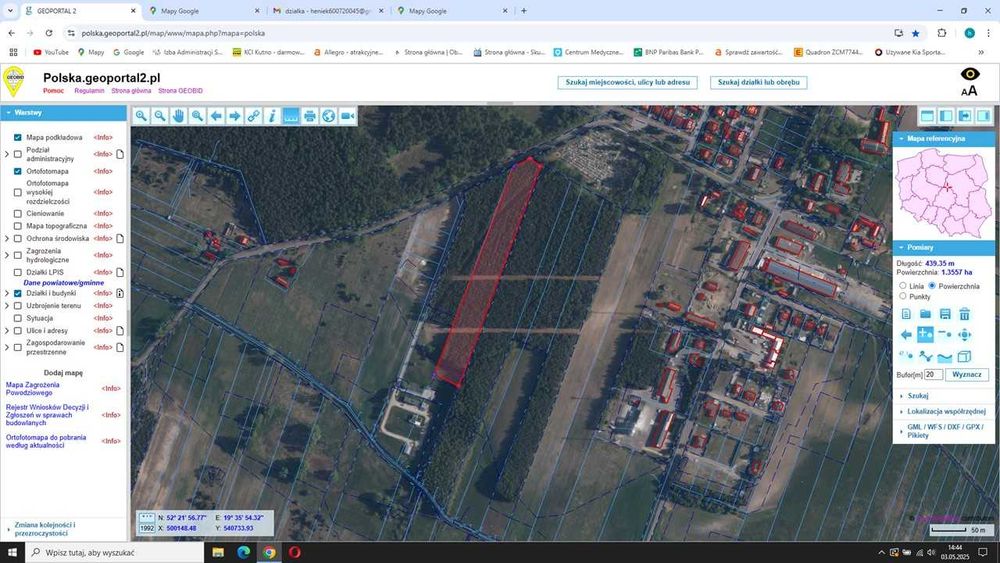Expand Ochrona środowiska sublayers

pyautogui.click(x=7, y=238)
